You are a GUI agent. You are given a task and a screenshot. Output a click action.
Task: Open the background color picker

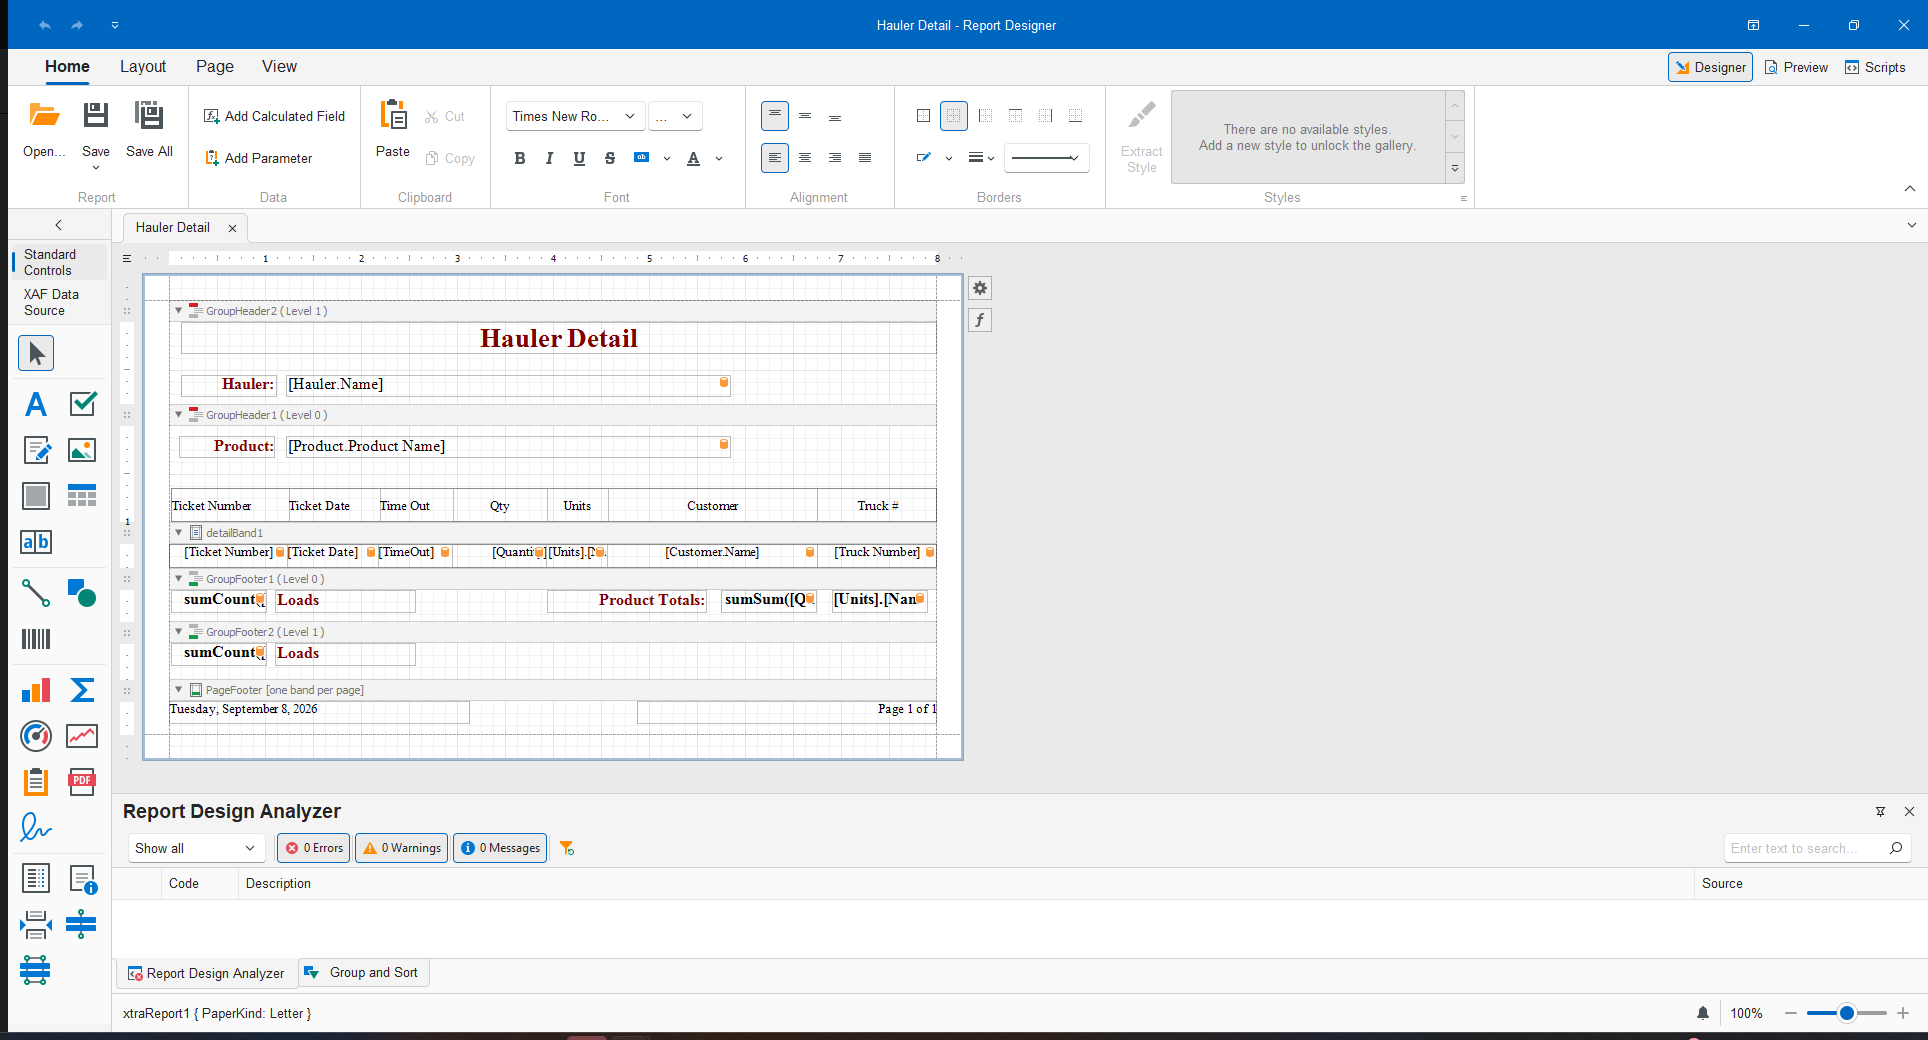click(642, 158)
